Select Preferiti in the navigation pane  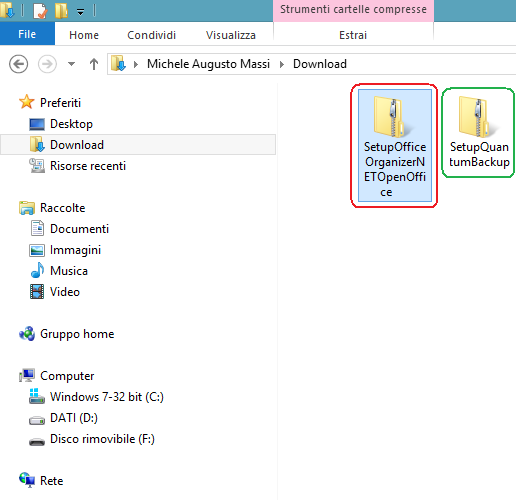click(x=60, y=103)
